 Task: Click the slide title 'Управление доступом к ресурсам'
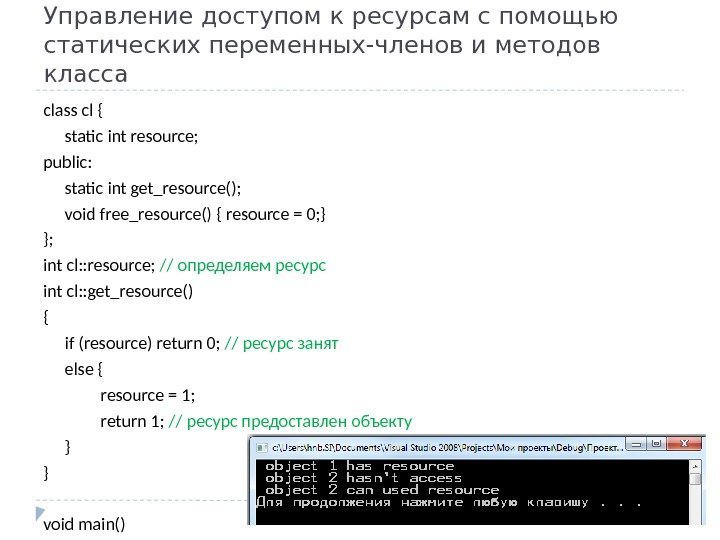point(331,16)
